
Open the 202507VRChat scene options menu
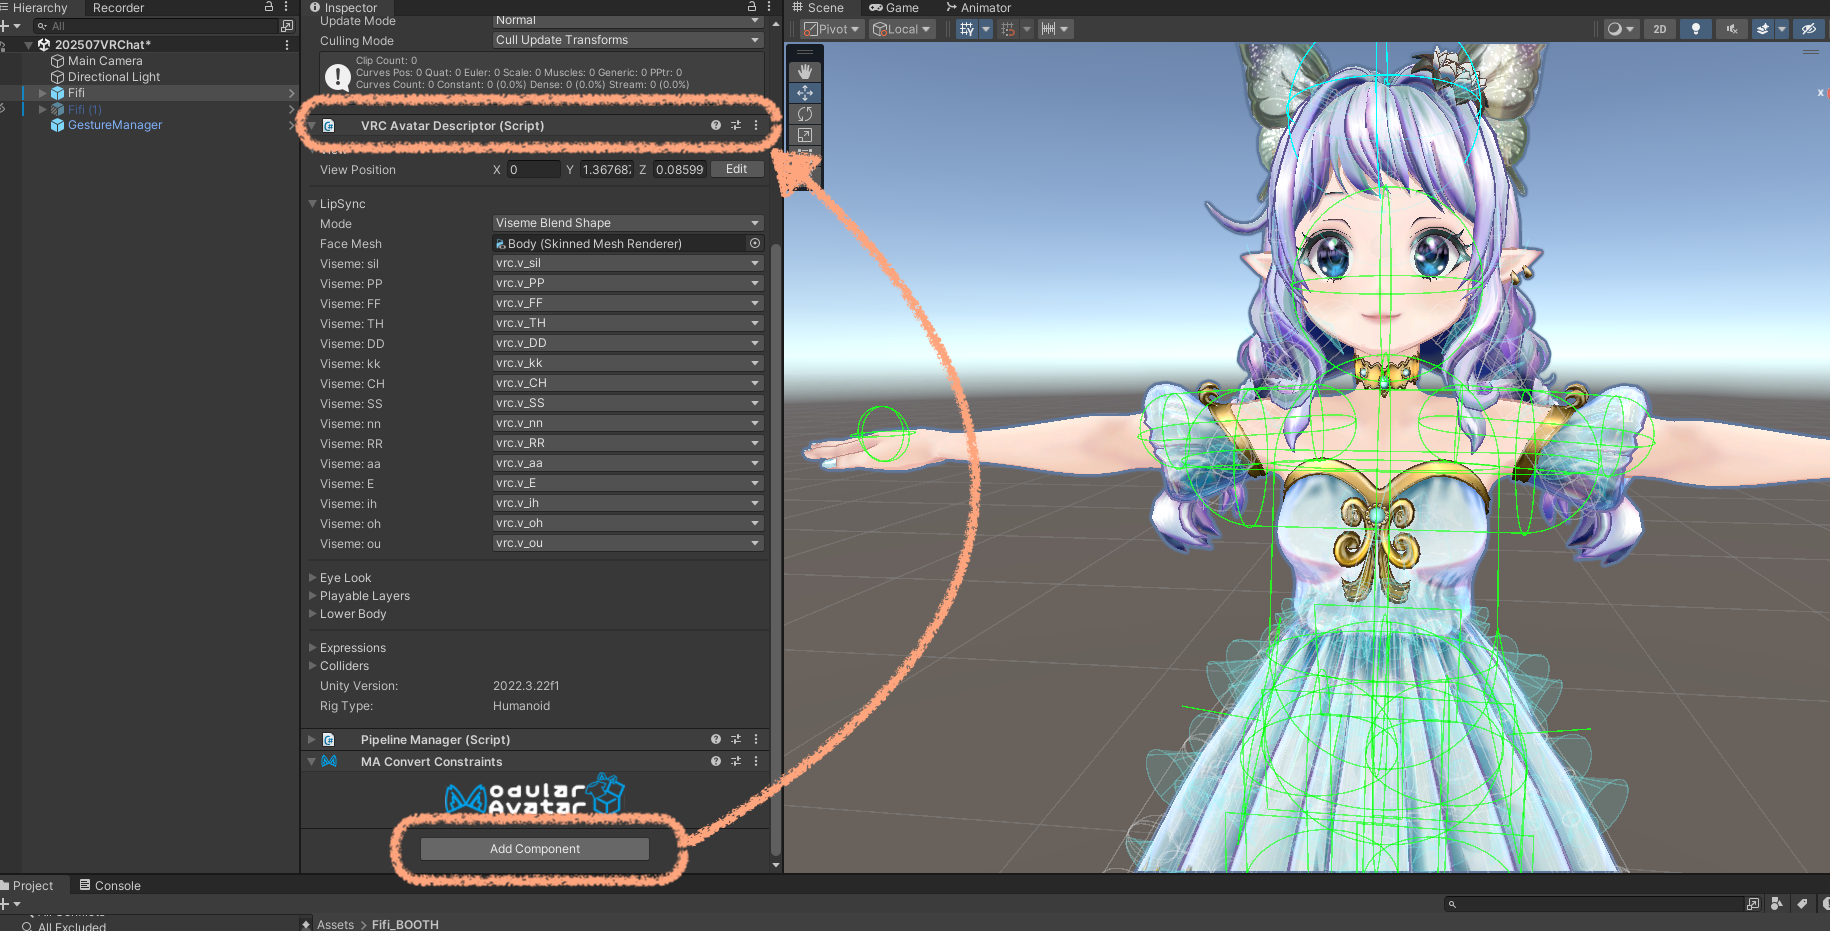[287, 45]
